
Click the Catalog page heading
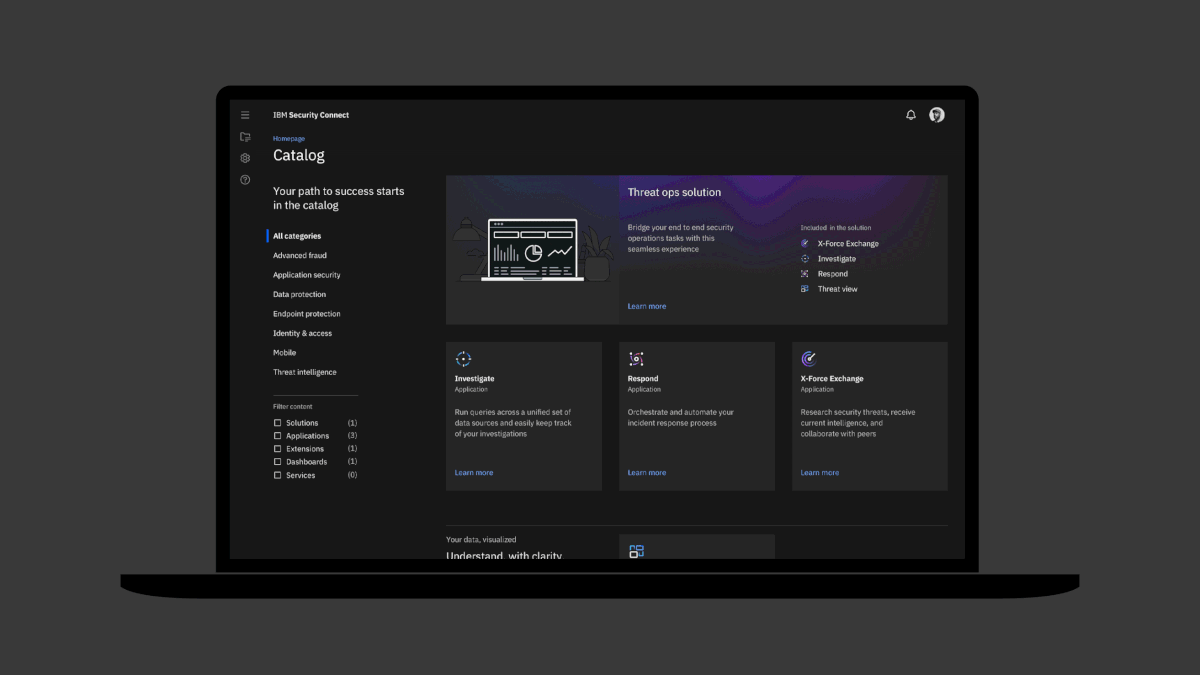pyautogui.click(x=299, y=156)
